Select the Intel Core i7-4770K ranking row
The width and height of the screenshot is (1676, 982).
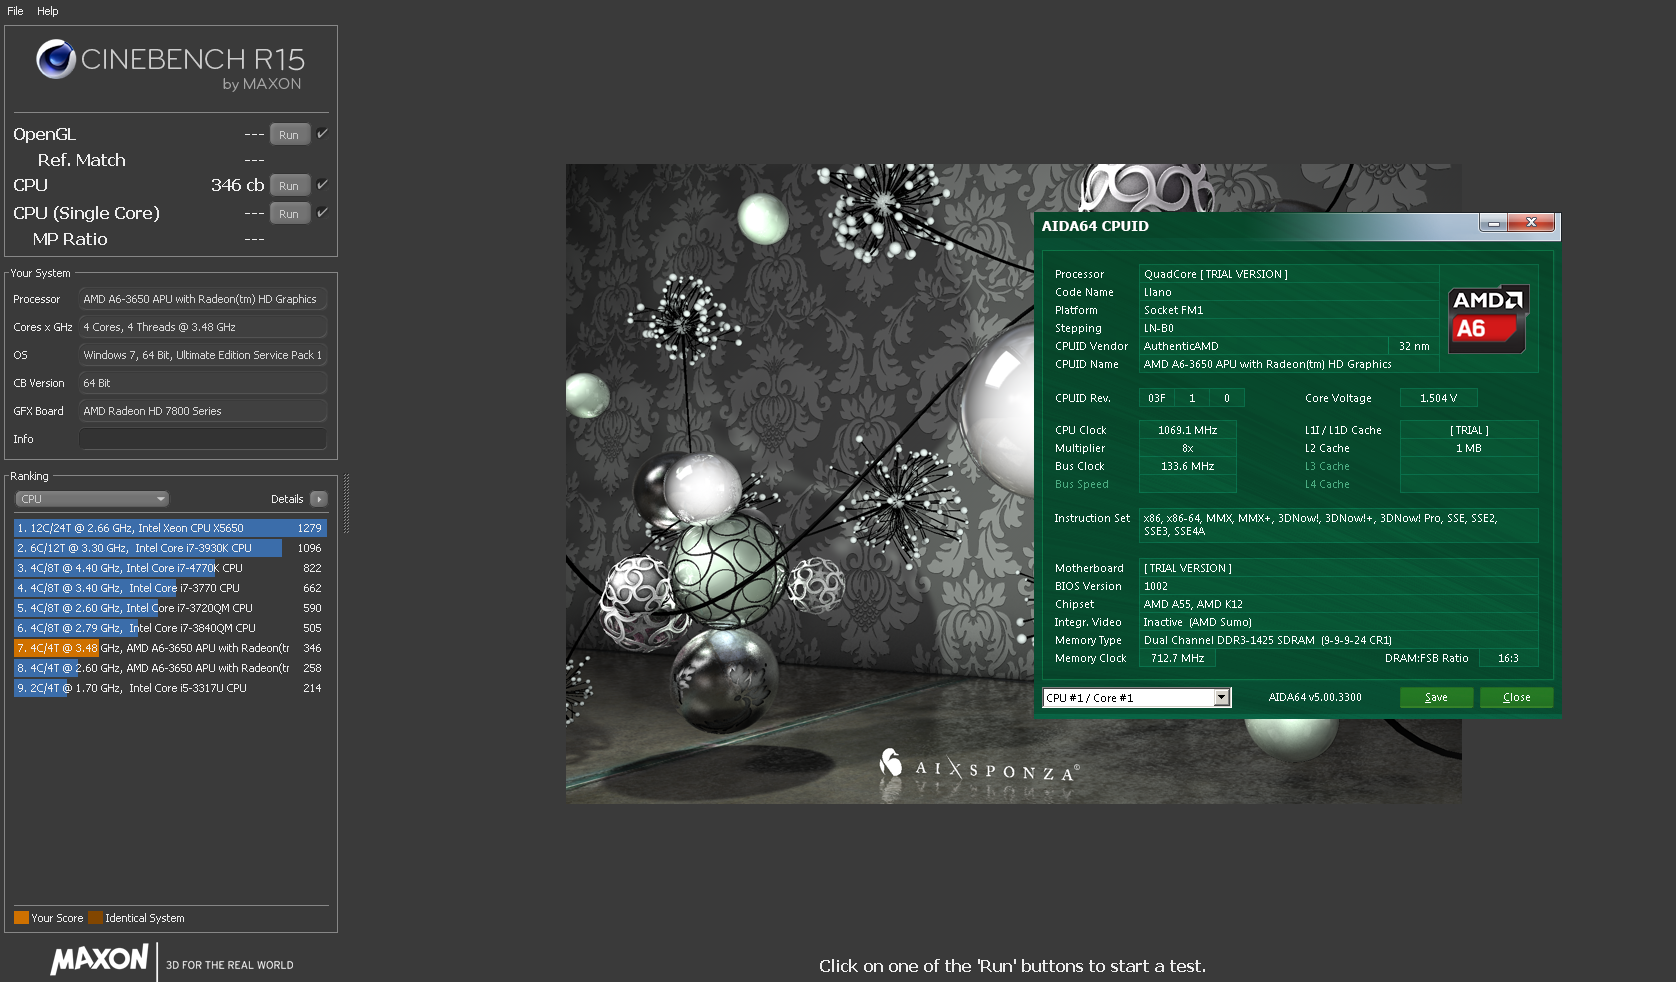[170, 568]
